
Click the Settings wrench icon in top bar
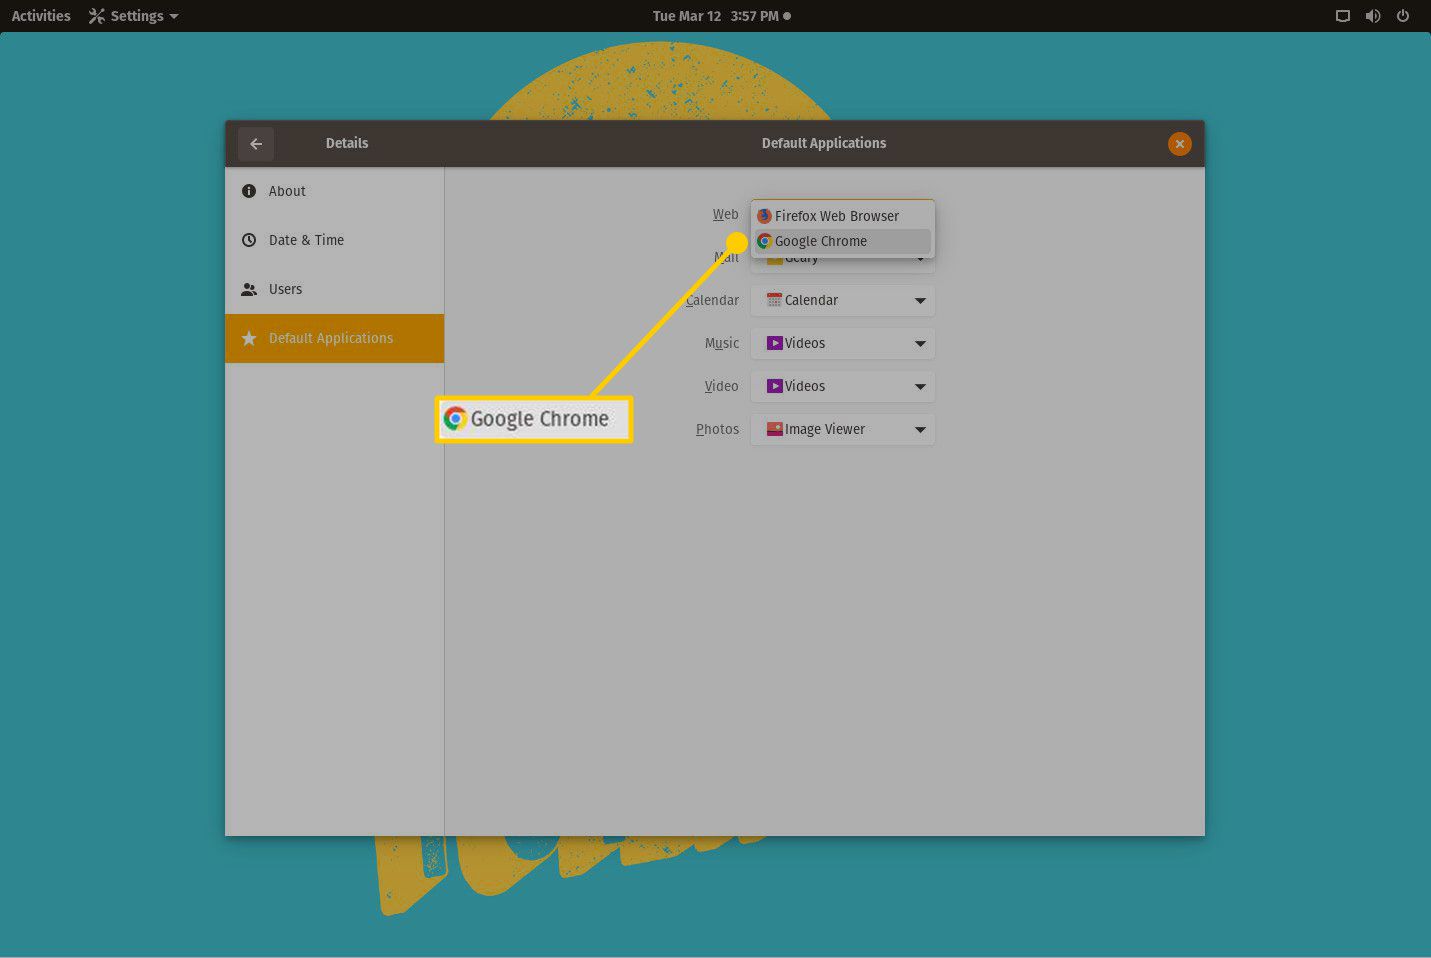pos(96,16)
